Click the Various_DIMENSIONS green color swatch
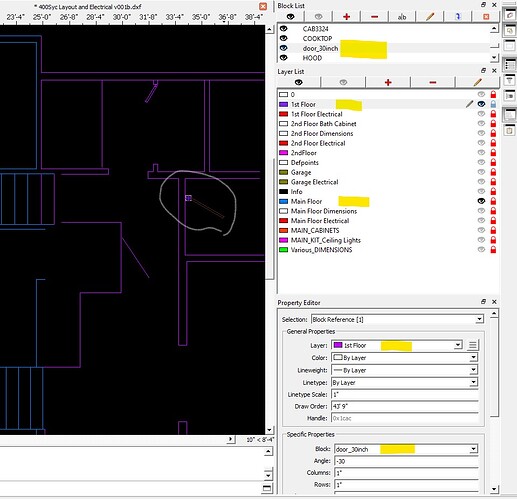The height and width of the screenshot is (499, 517). tap(283, 250)
